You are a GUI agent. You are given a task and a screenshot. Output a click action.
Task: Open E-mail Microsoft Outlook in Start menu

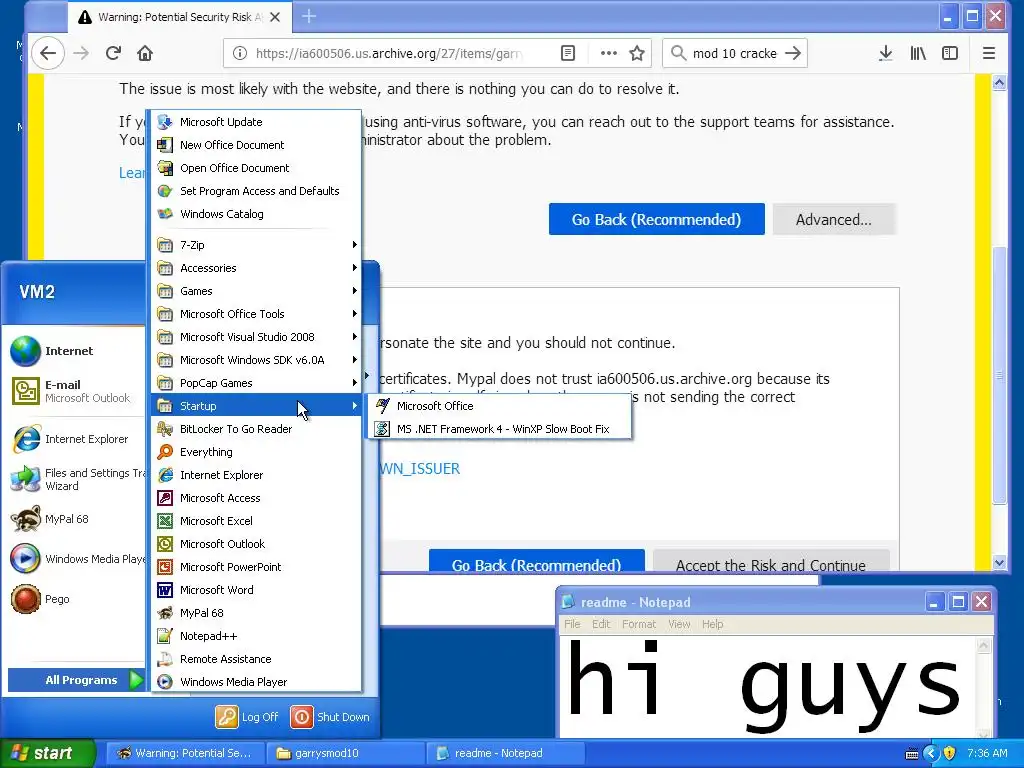coord(75,391)
